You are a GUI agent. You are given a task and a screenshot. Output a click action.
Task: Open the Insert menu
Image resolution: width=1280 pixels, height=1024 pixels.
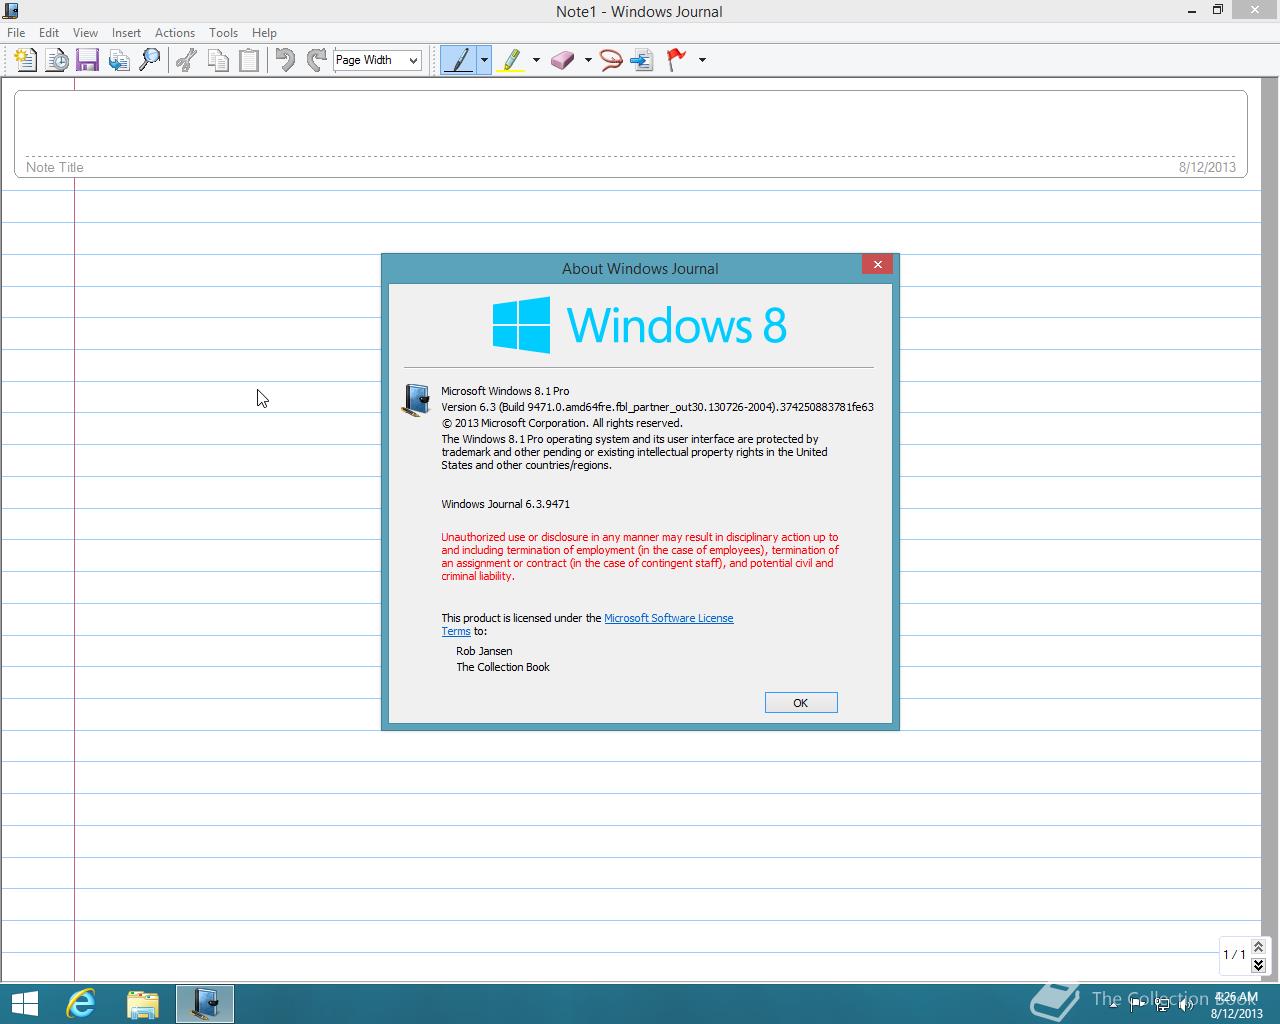tap(126, 33)
